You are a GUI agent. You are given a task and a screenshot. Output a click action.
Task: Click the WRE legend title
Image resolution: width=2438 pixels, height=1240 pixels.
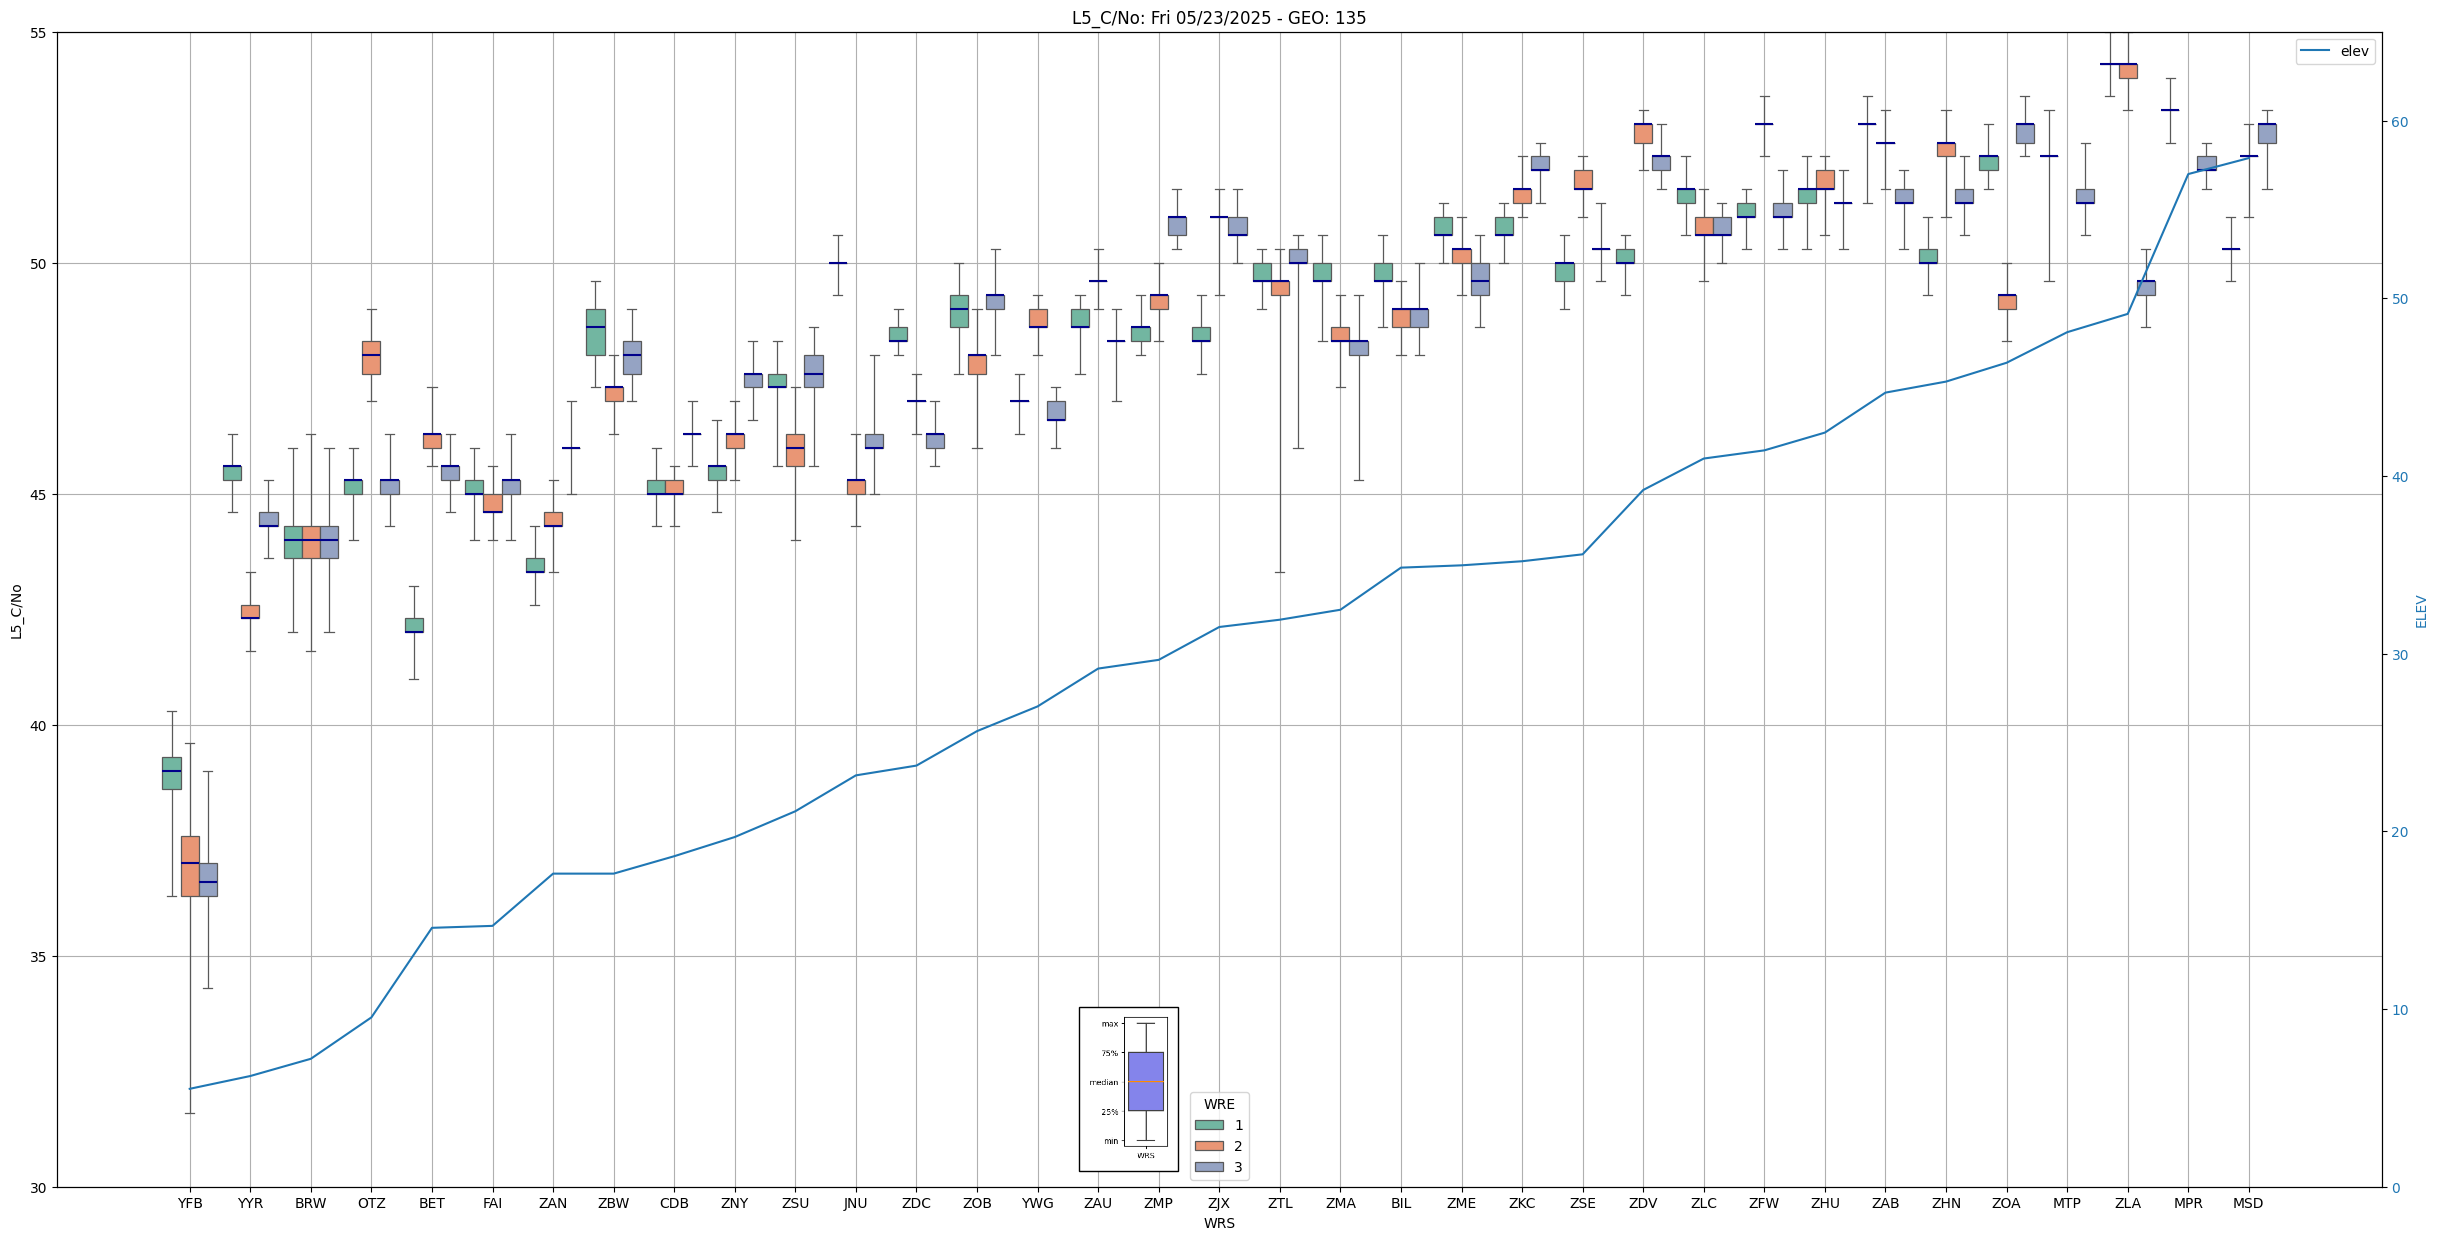coord(1219,1104)
